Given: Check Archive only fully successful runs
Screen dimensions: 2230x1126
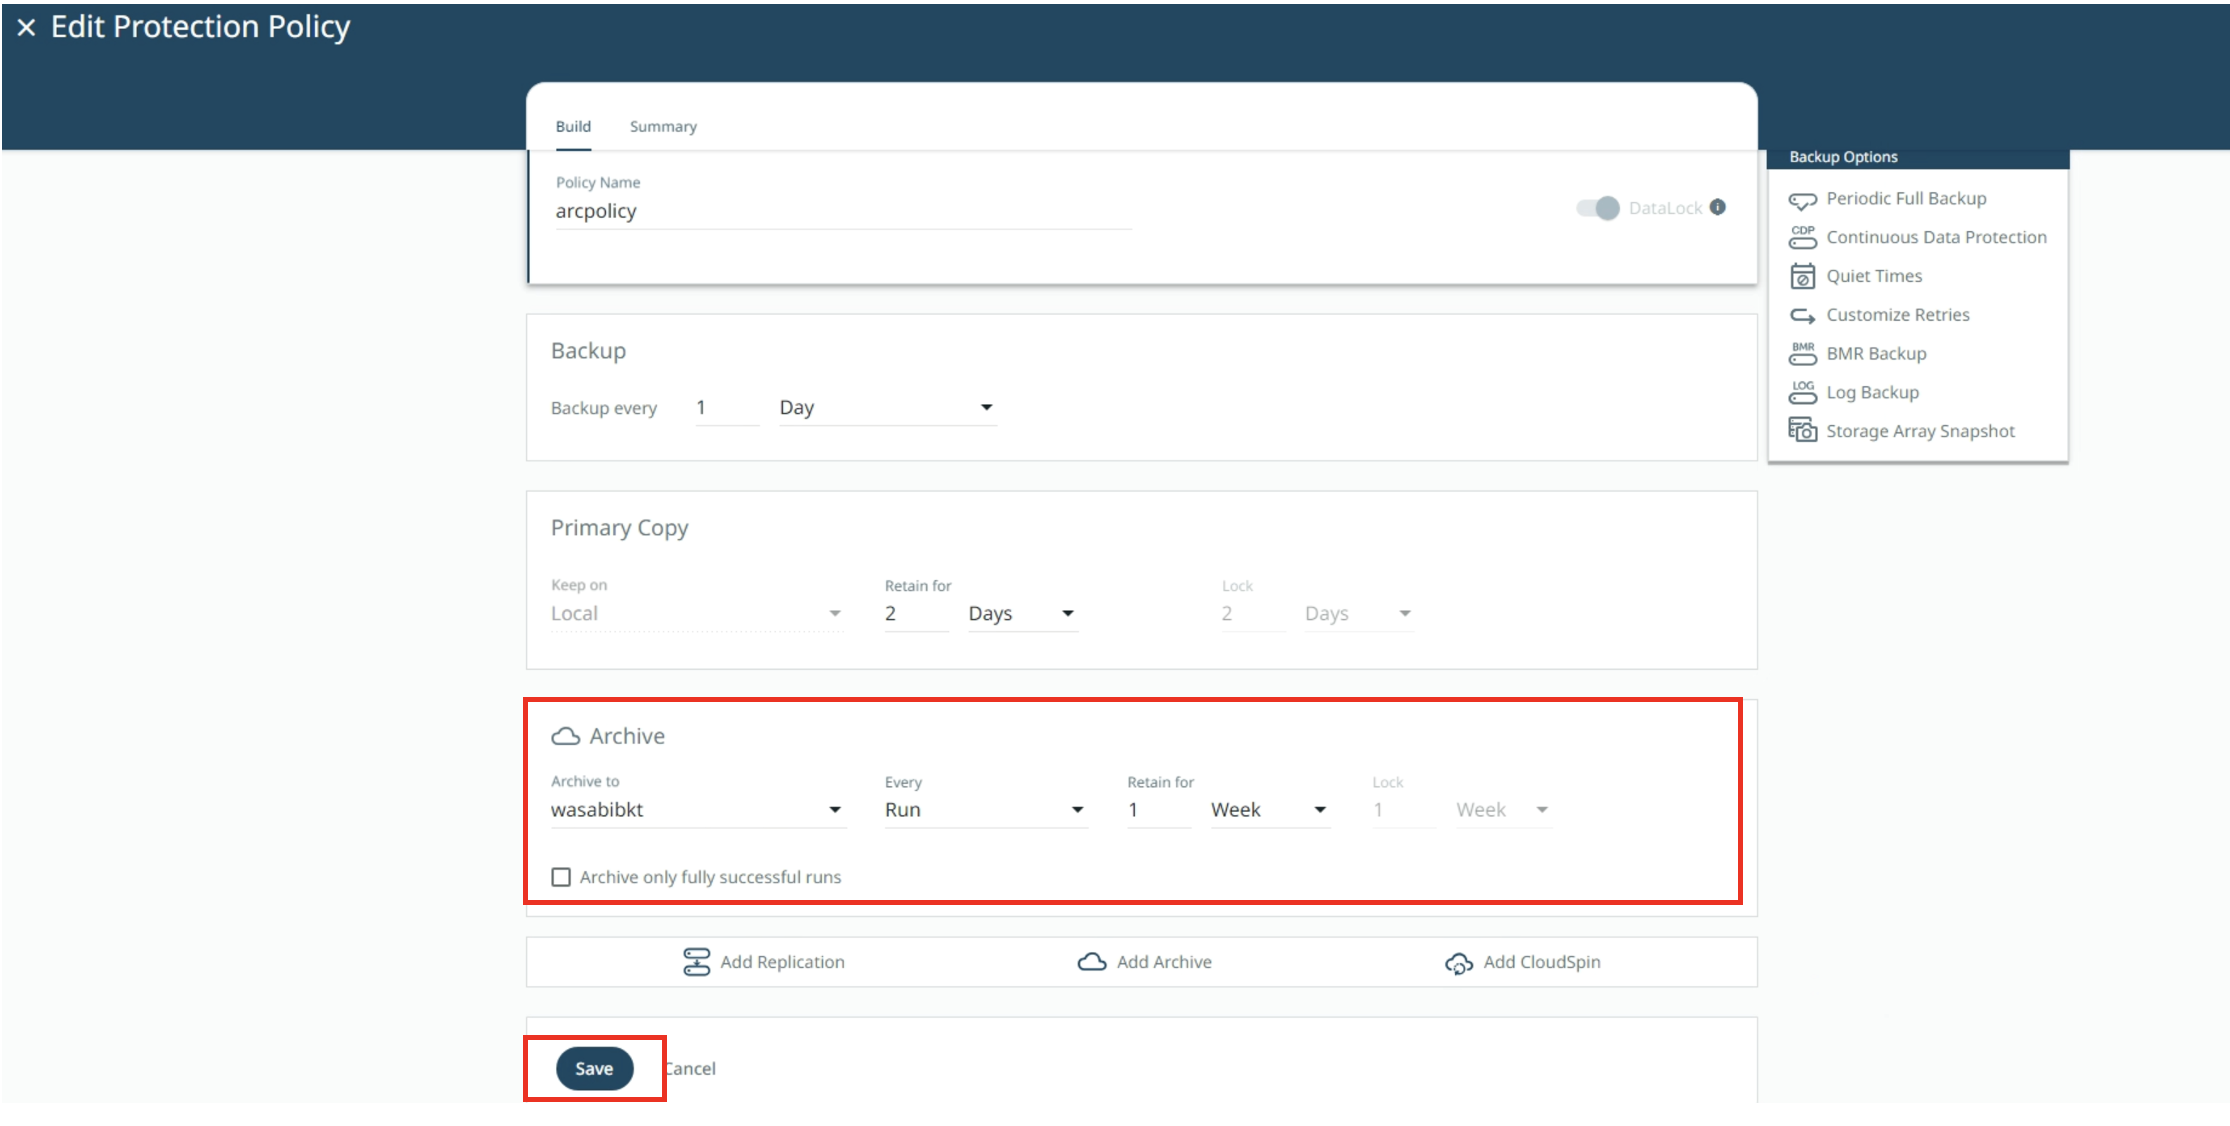Looking at the screenshot, I should coord(561,877).
